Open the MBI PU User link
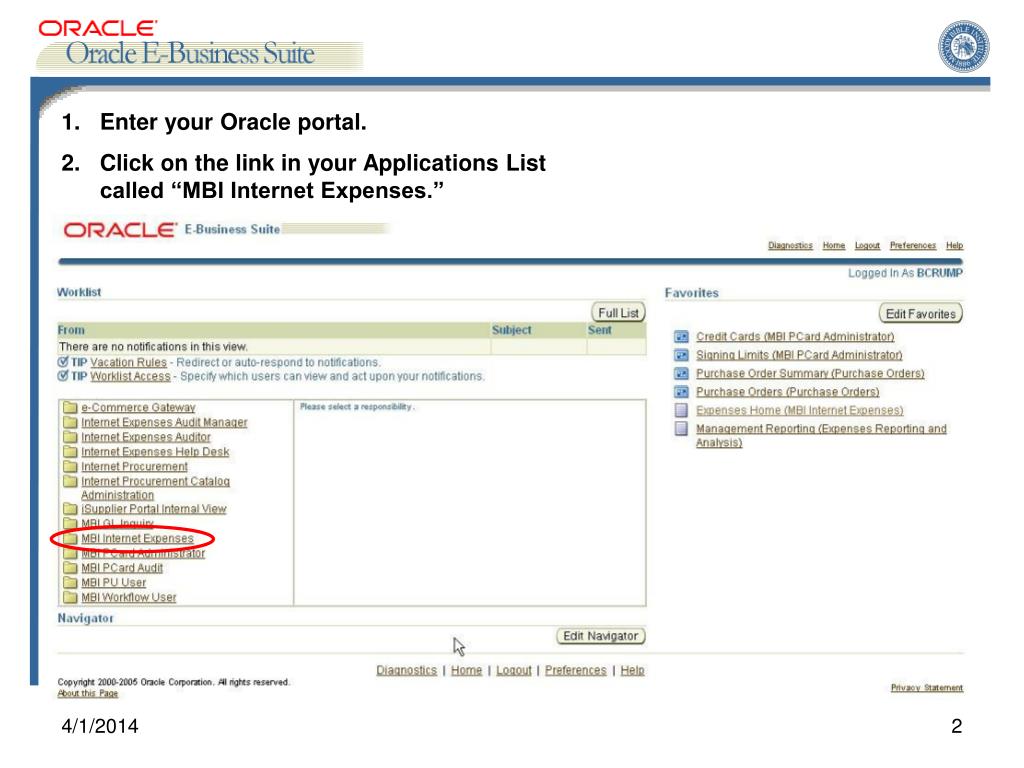The height and width of the screenshot is (768, 1024). pyautogui.click(x=113, y=583)
